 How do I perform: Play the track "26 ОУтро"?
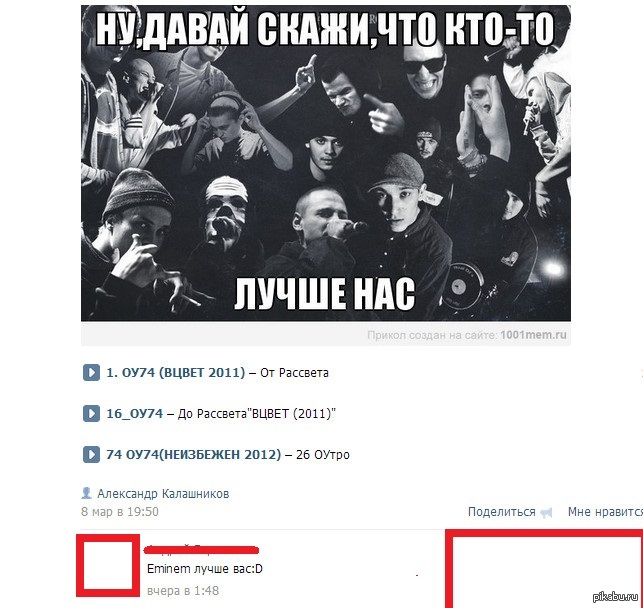(x=91, y=455)
